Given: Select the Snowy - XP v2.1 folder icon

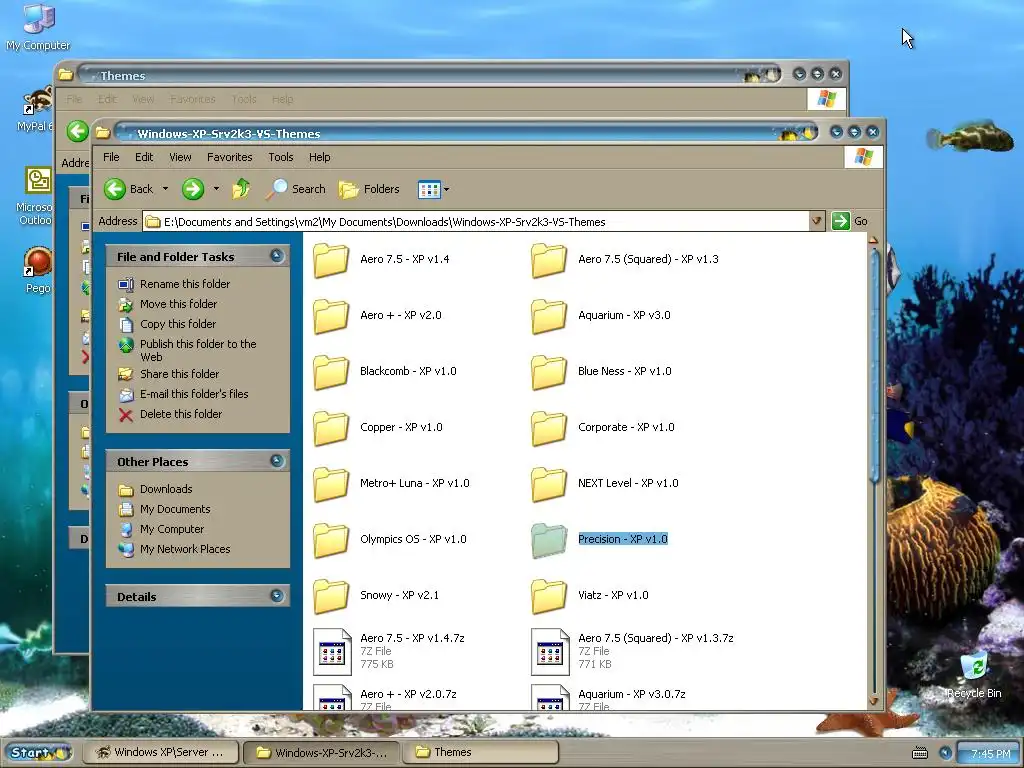Looking at the screenshot, I should pyautogui.click(x=331, y=597).
